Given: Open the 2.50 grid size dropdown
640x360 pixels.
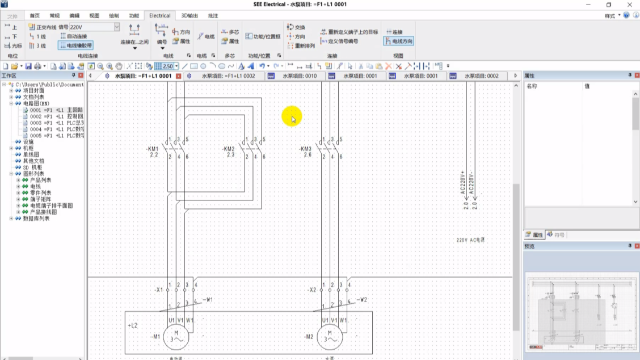Looking at the screenshot, I should (177, 66).
